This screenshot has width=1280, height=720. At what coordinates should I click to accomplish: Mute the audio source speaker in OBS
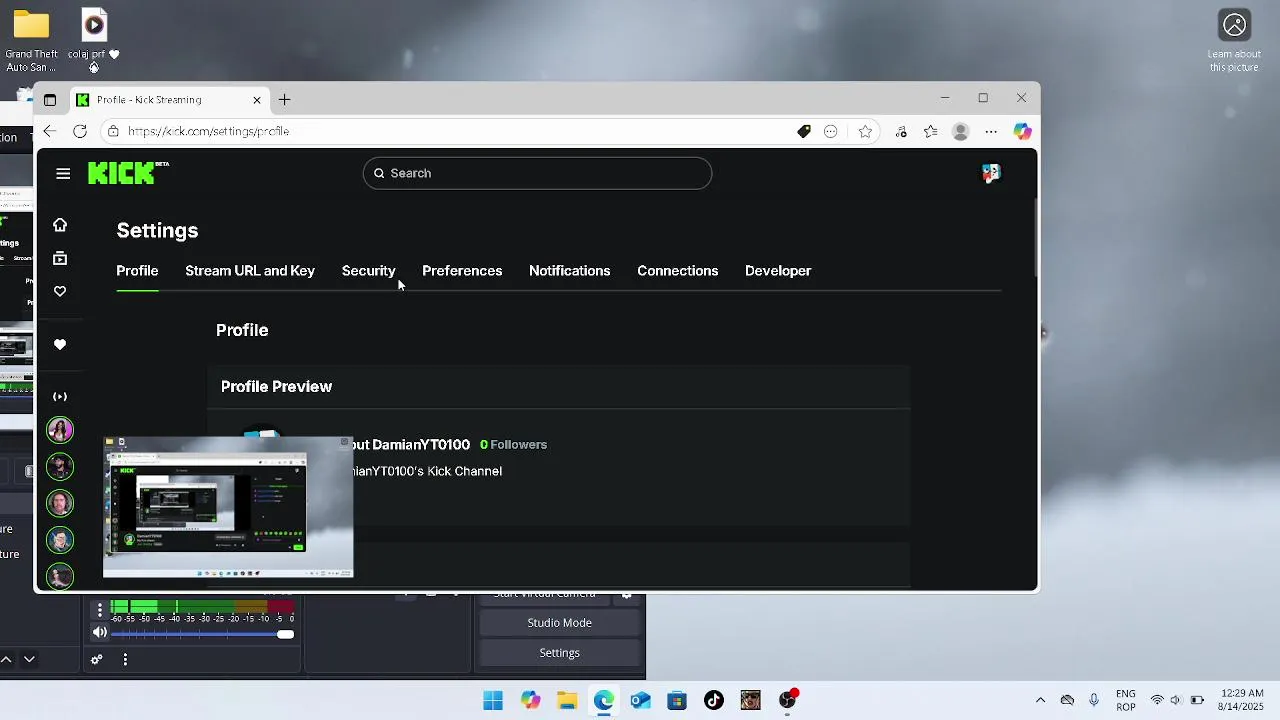100,632
